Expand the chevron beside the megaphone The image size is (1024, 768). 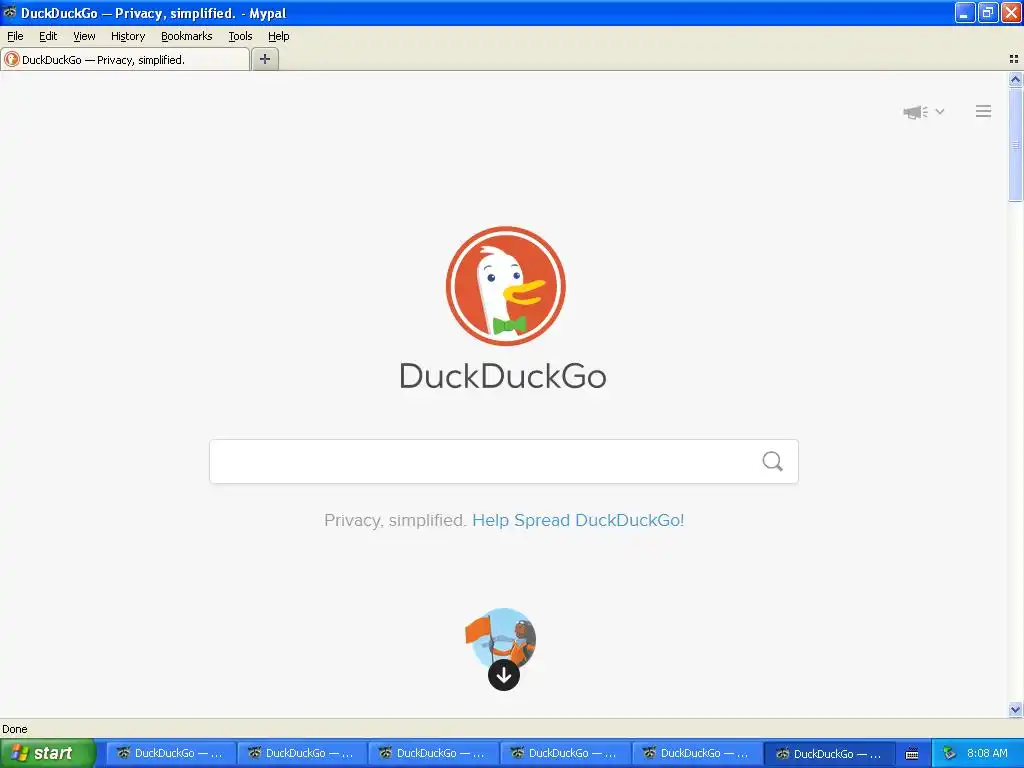940,112
